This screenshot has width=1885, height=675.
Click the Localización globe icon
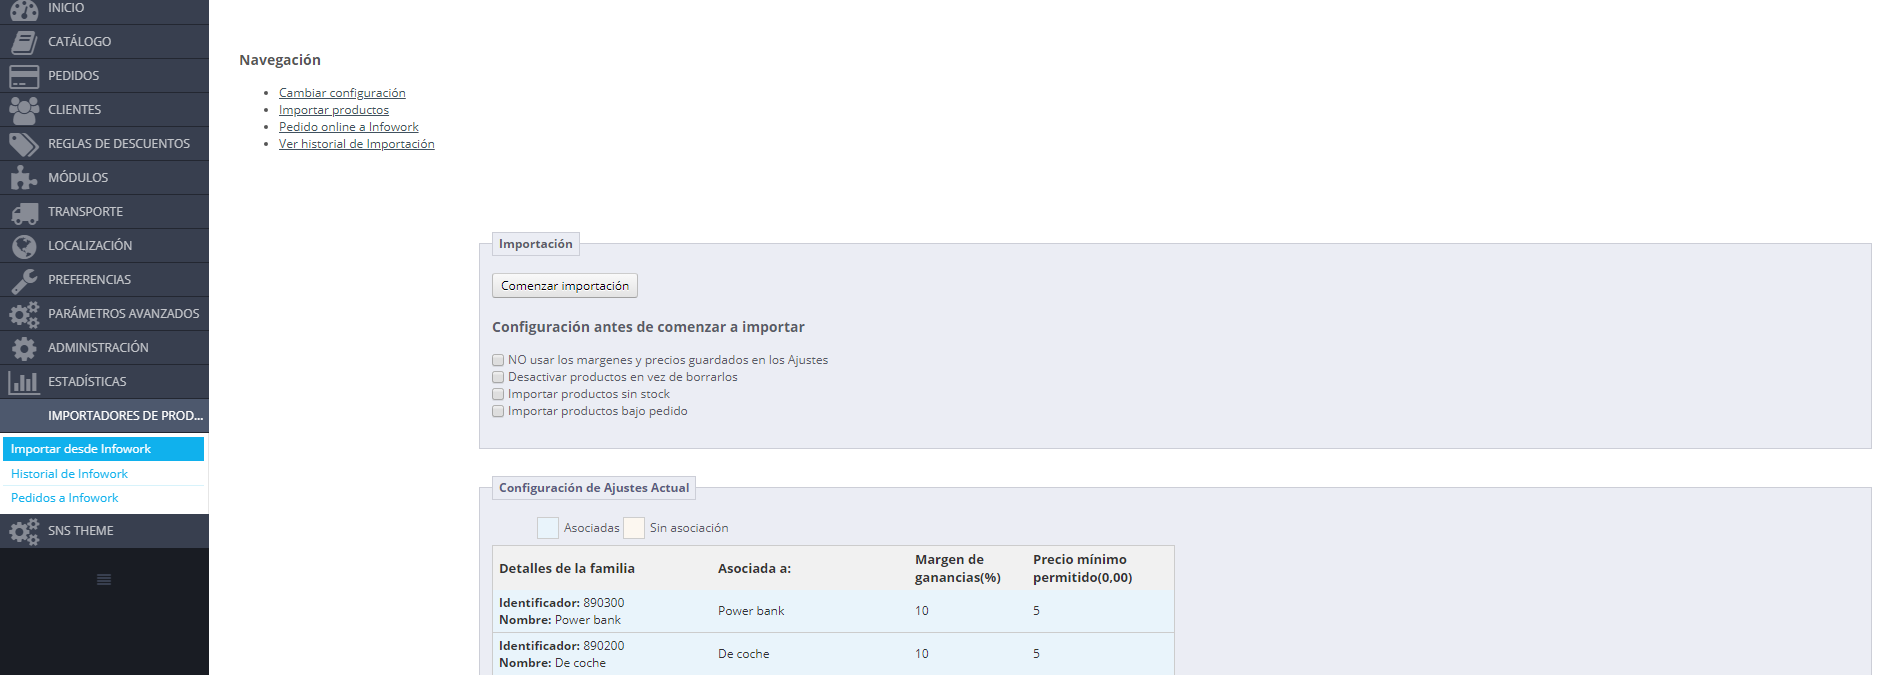coord(24,246)
